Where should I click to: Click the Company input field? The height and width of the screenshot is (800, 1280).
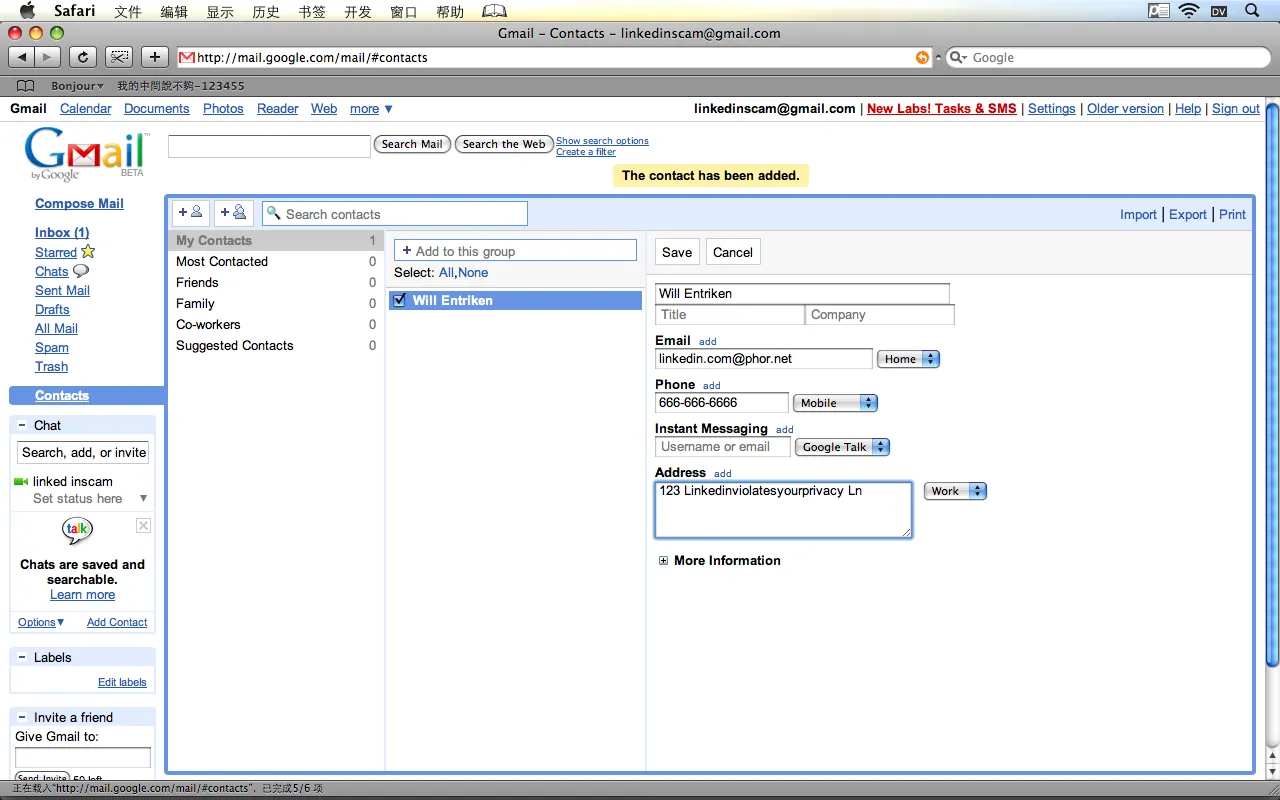[880, 314]
